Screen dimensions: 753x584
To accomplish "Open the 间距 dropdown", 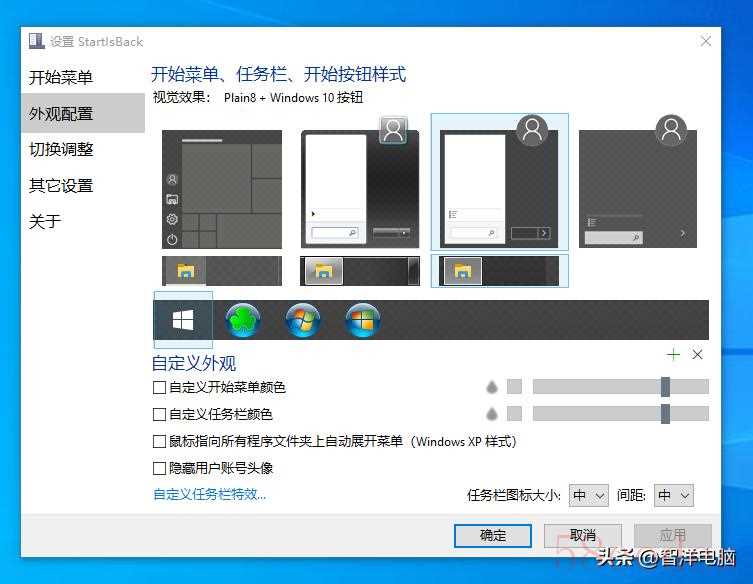I will click(674, 495).
